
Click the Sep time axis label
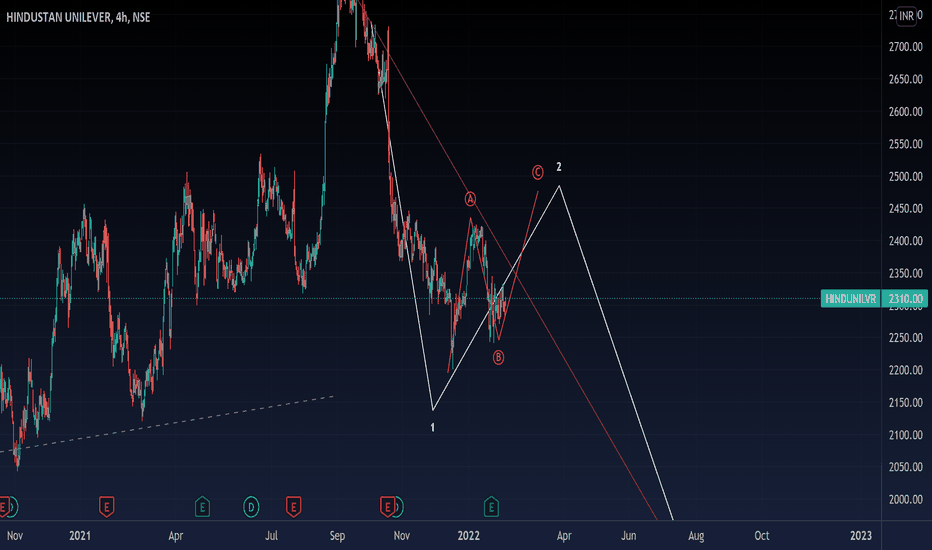pos(337,536)
